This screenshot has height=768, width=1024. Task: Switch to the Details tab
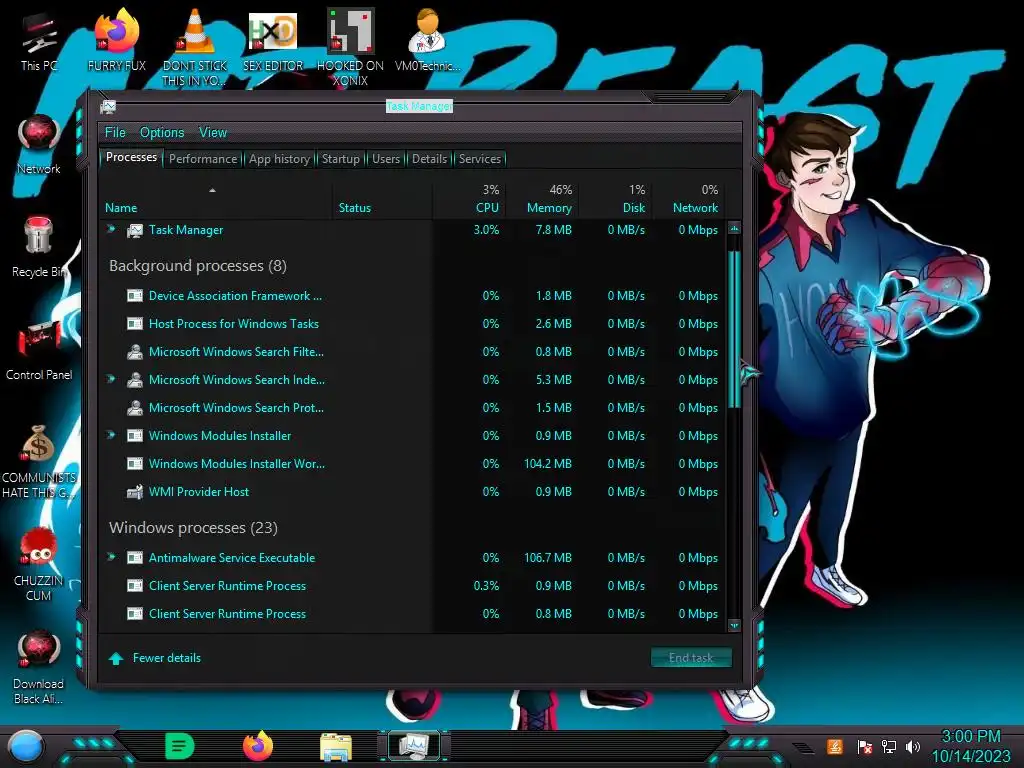point(430,159)
